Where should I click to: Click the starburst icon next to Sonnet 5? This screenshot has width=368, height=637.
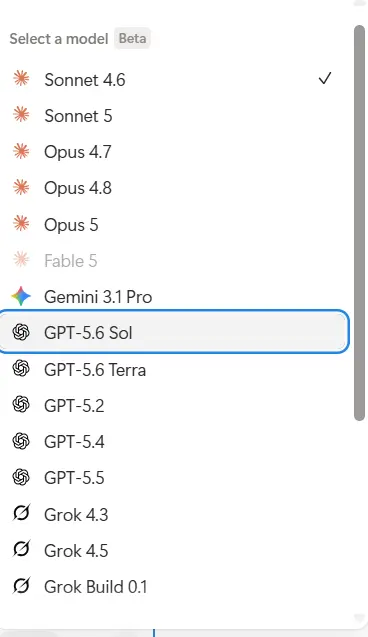(21, 115)
